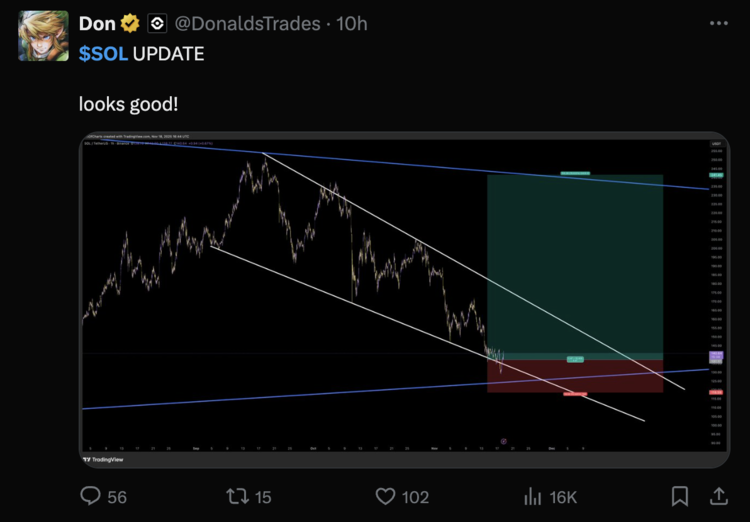Image resolution: width=750 pixels, height=522 pixels.
Task: Reply to the tweet with 56 replies
Action: tap(91, 497)
